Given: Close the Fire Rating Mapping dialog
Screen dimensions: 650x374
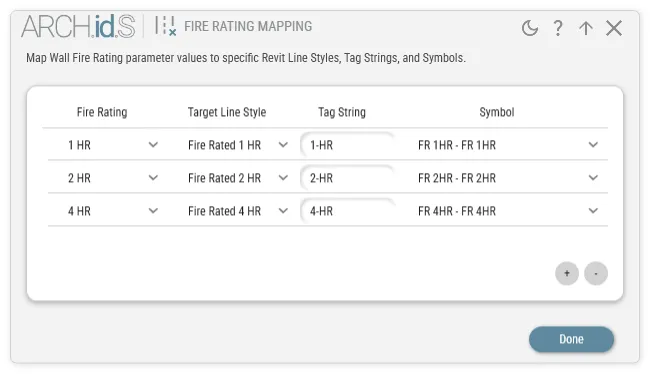Looking at the screenshot, I should [614, 28].
